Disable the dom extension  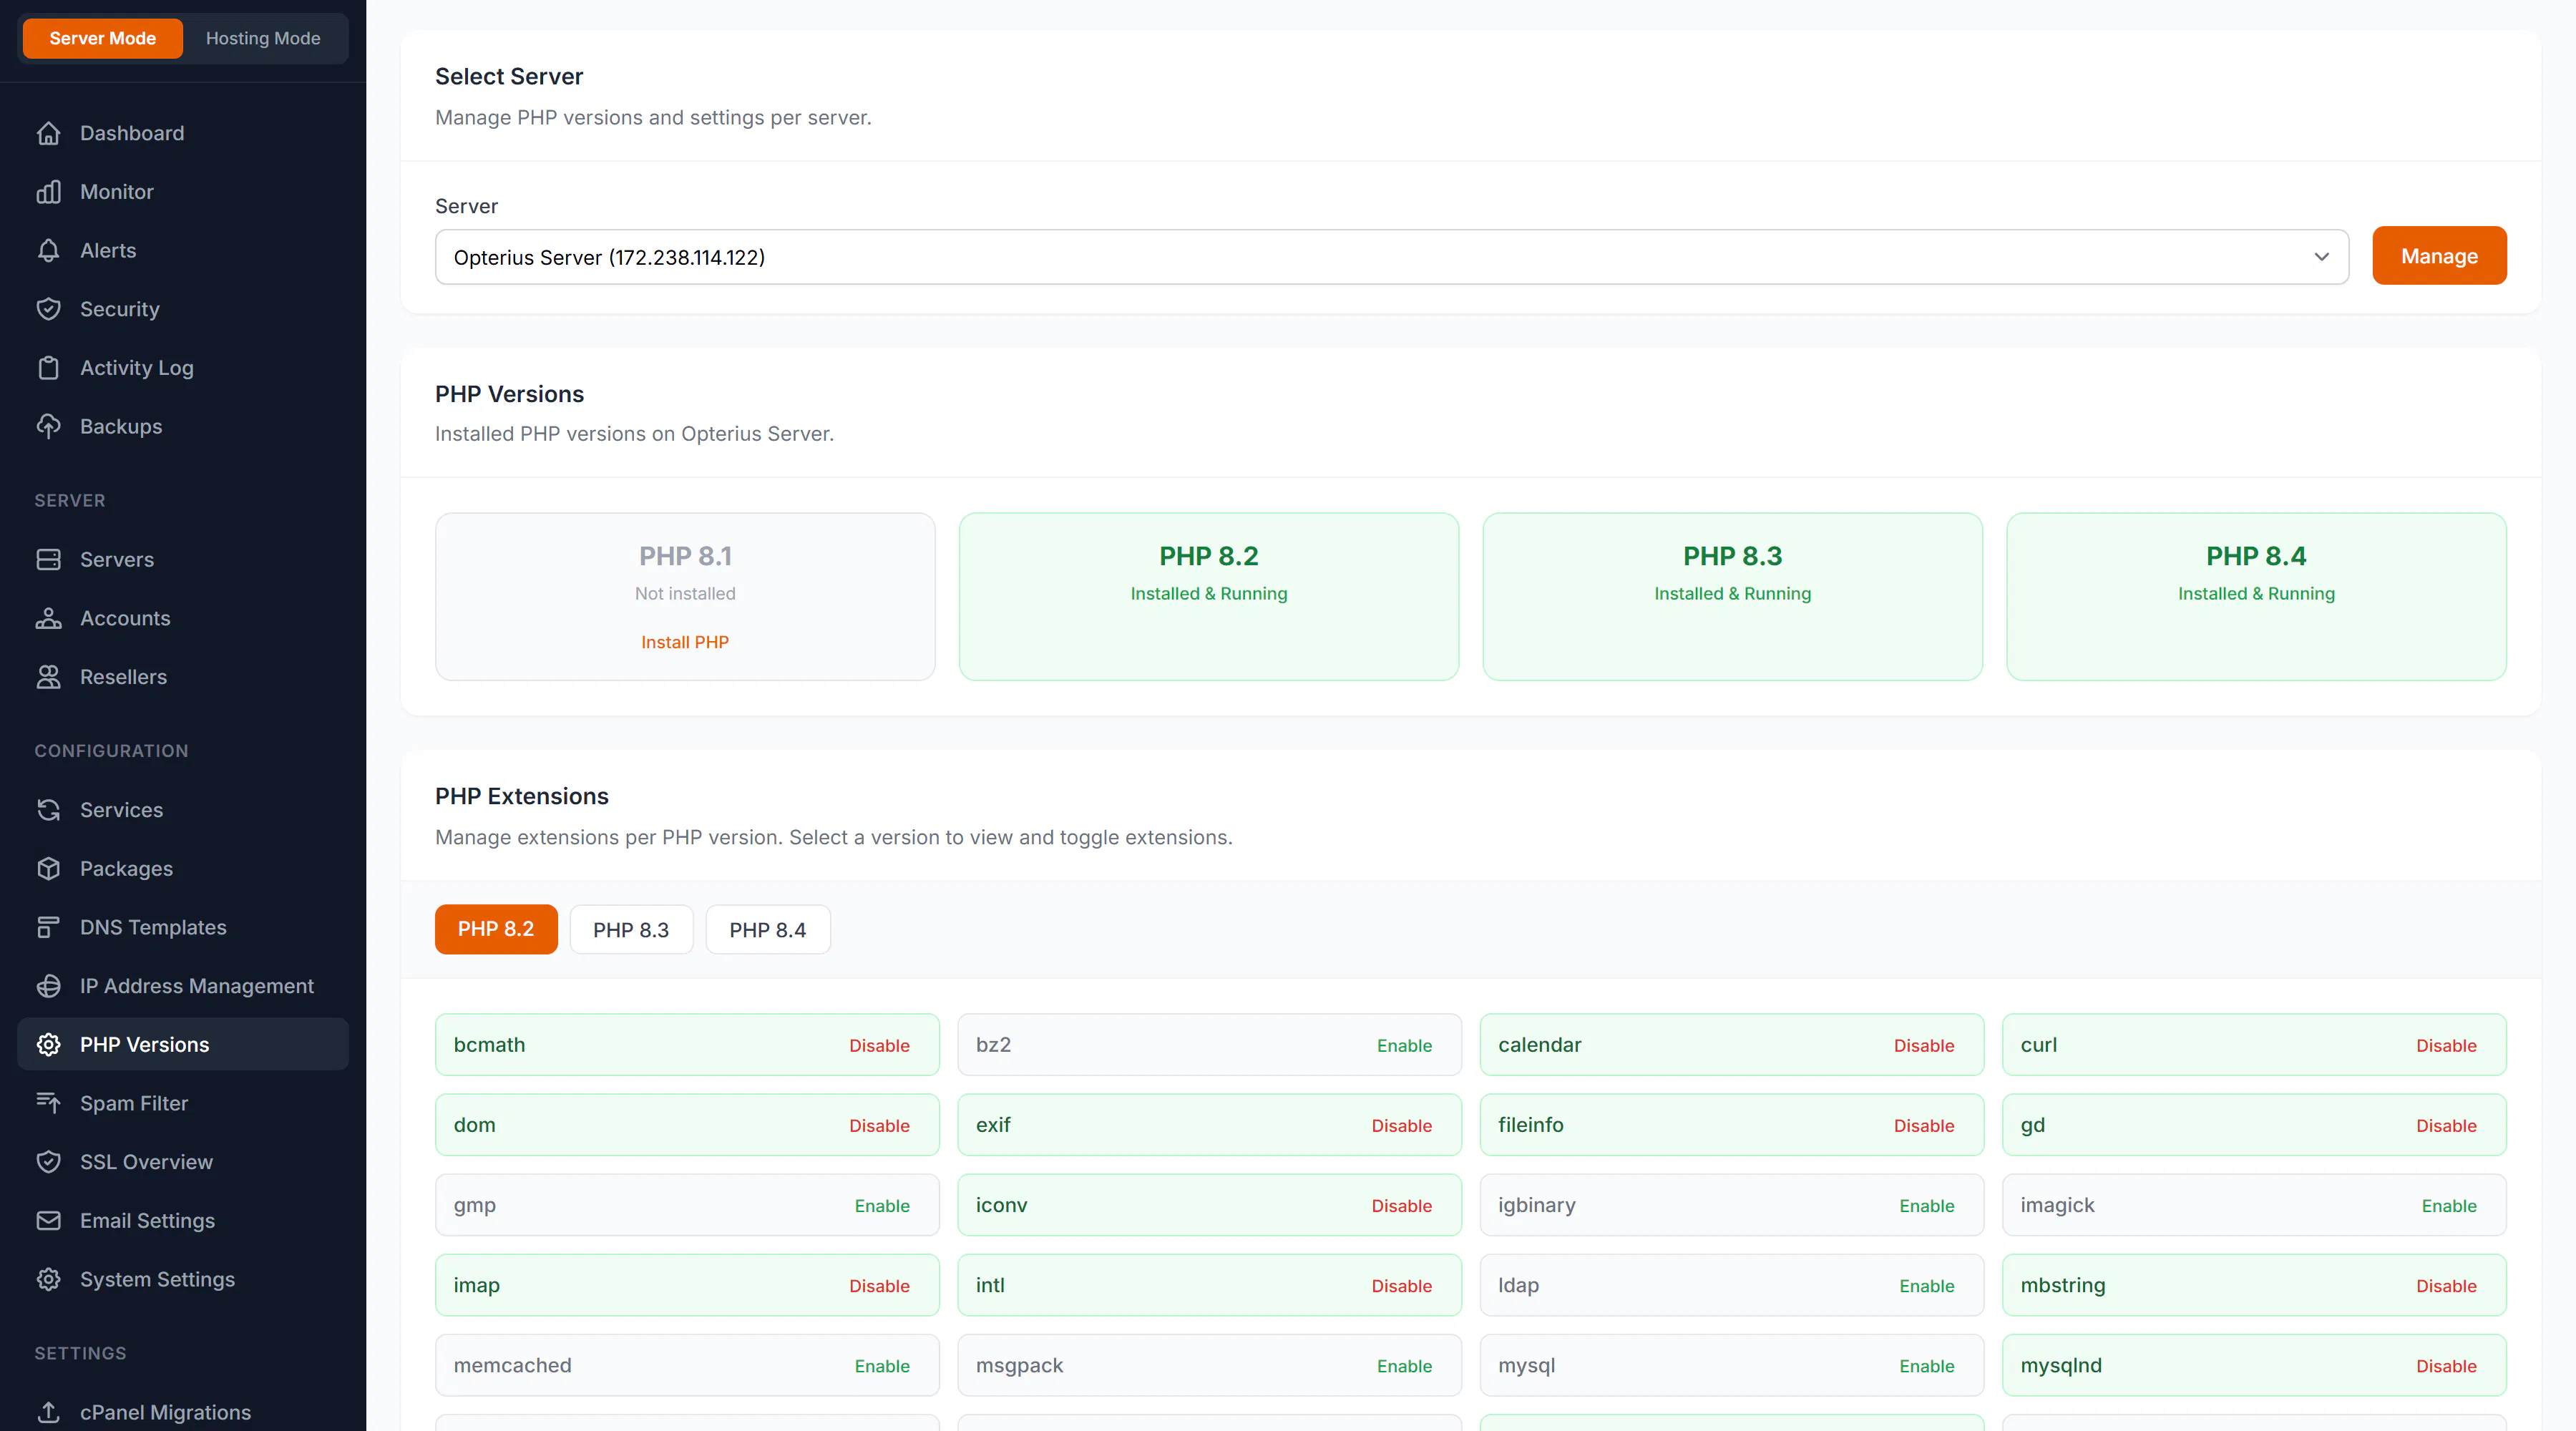point(879,1125)
